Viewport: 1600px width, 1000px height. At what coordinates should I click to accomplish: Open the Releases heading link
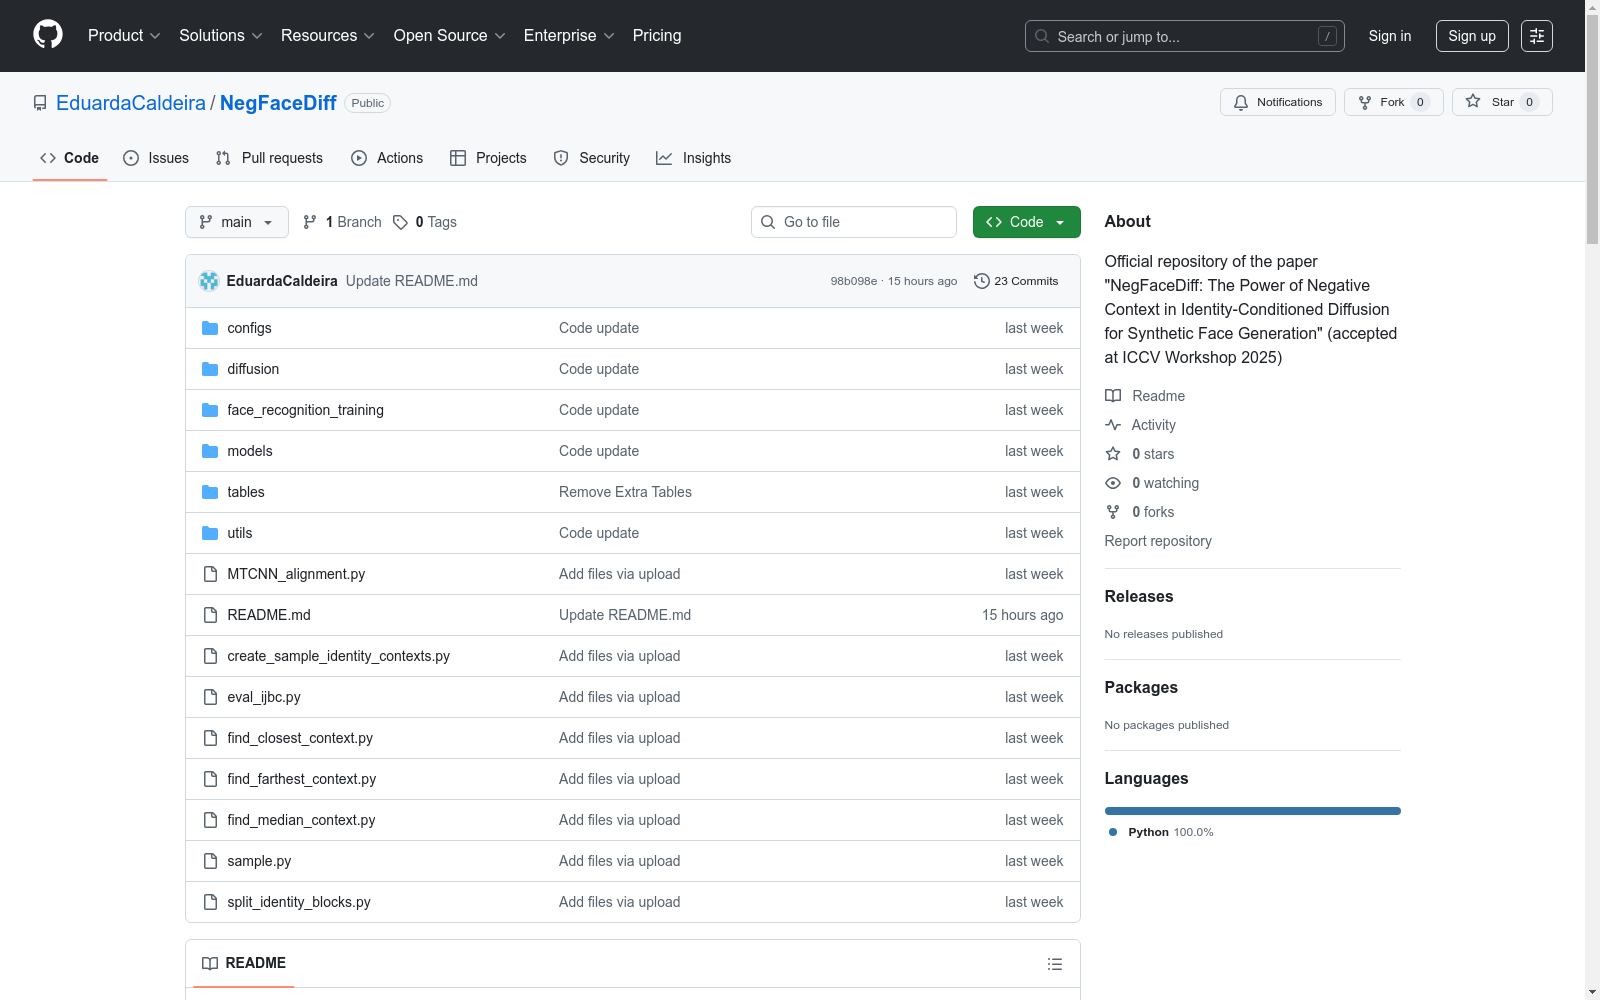[x=1139, y=596]
